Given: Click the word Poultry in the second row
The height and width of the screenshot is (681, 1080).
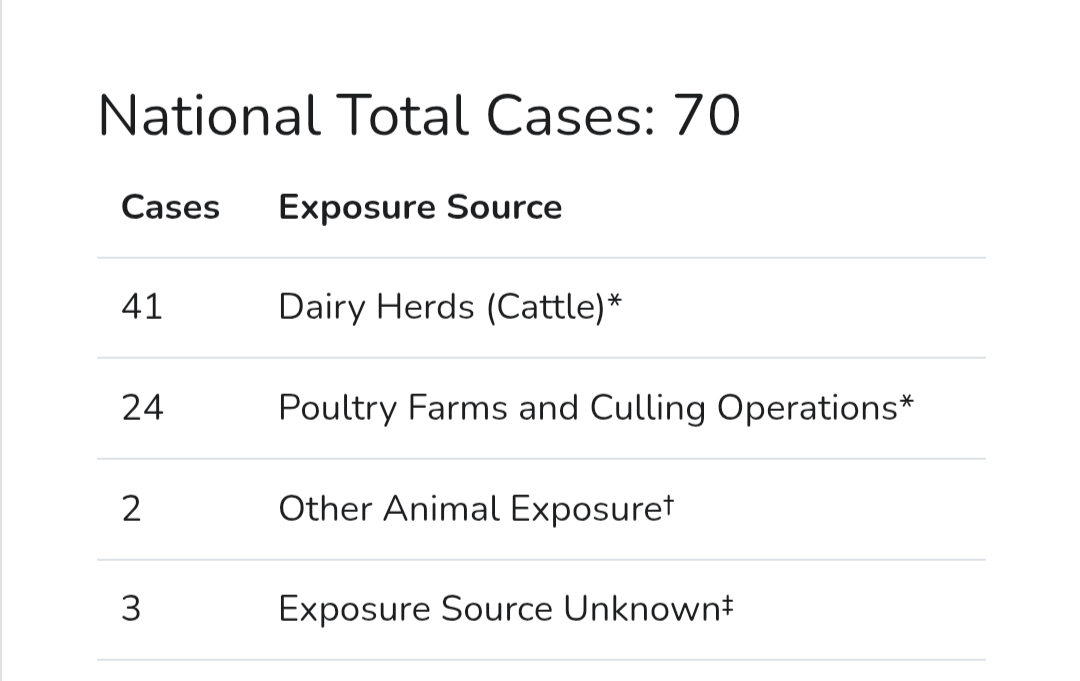Looking at the screenshot, I should point(338,408).
